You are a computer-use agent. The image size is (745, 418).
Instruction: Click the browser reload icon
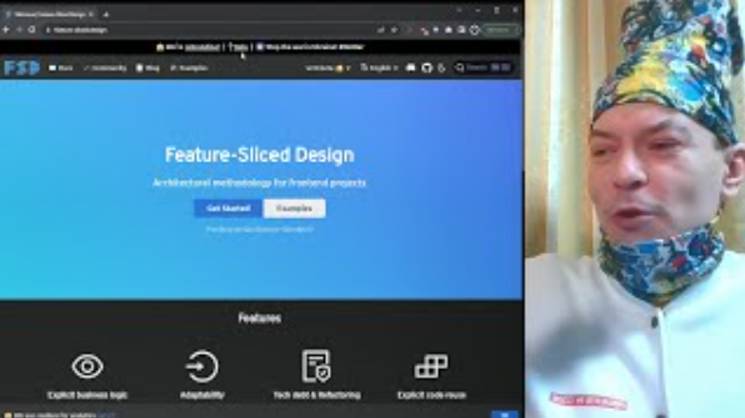click(x=32, y=29)
